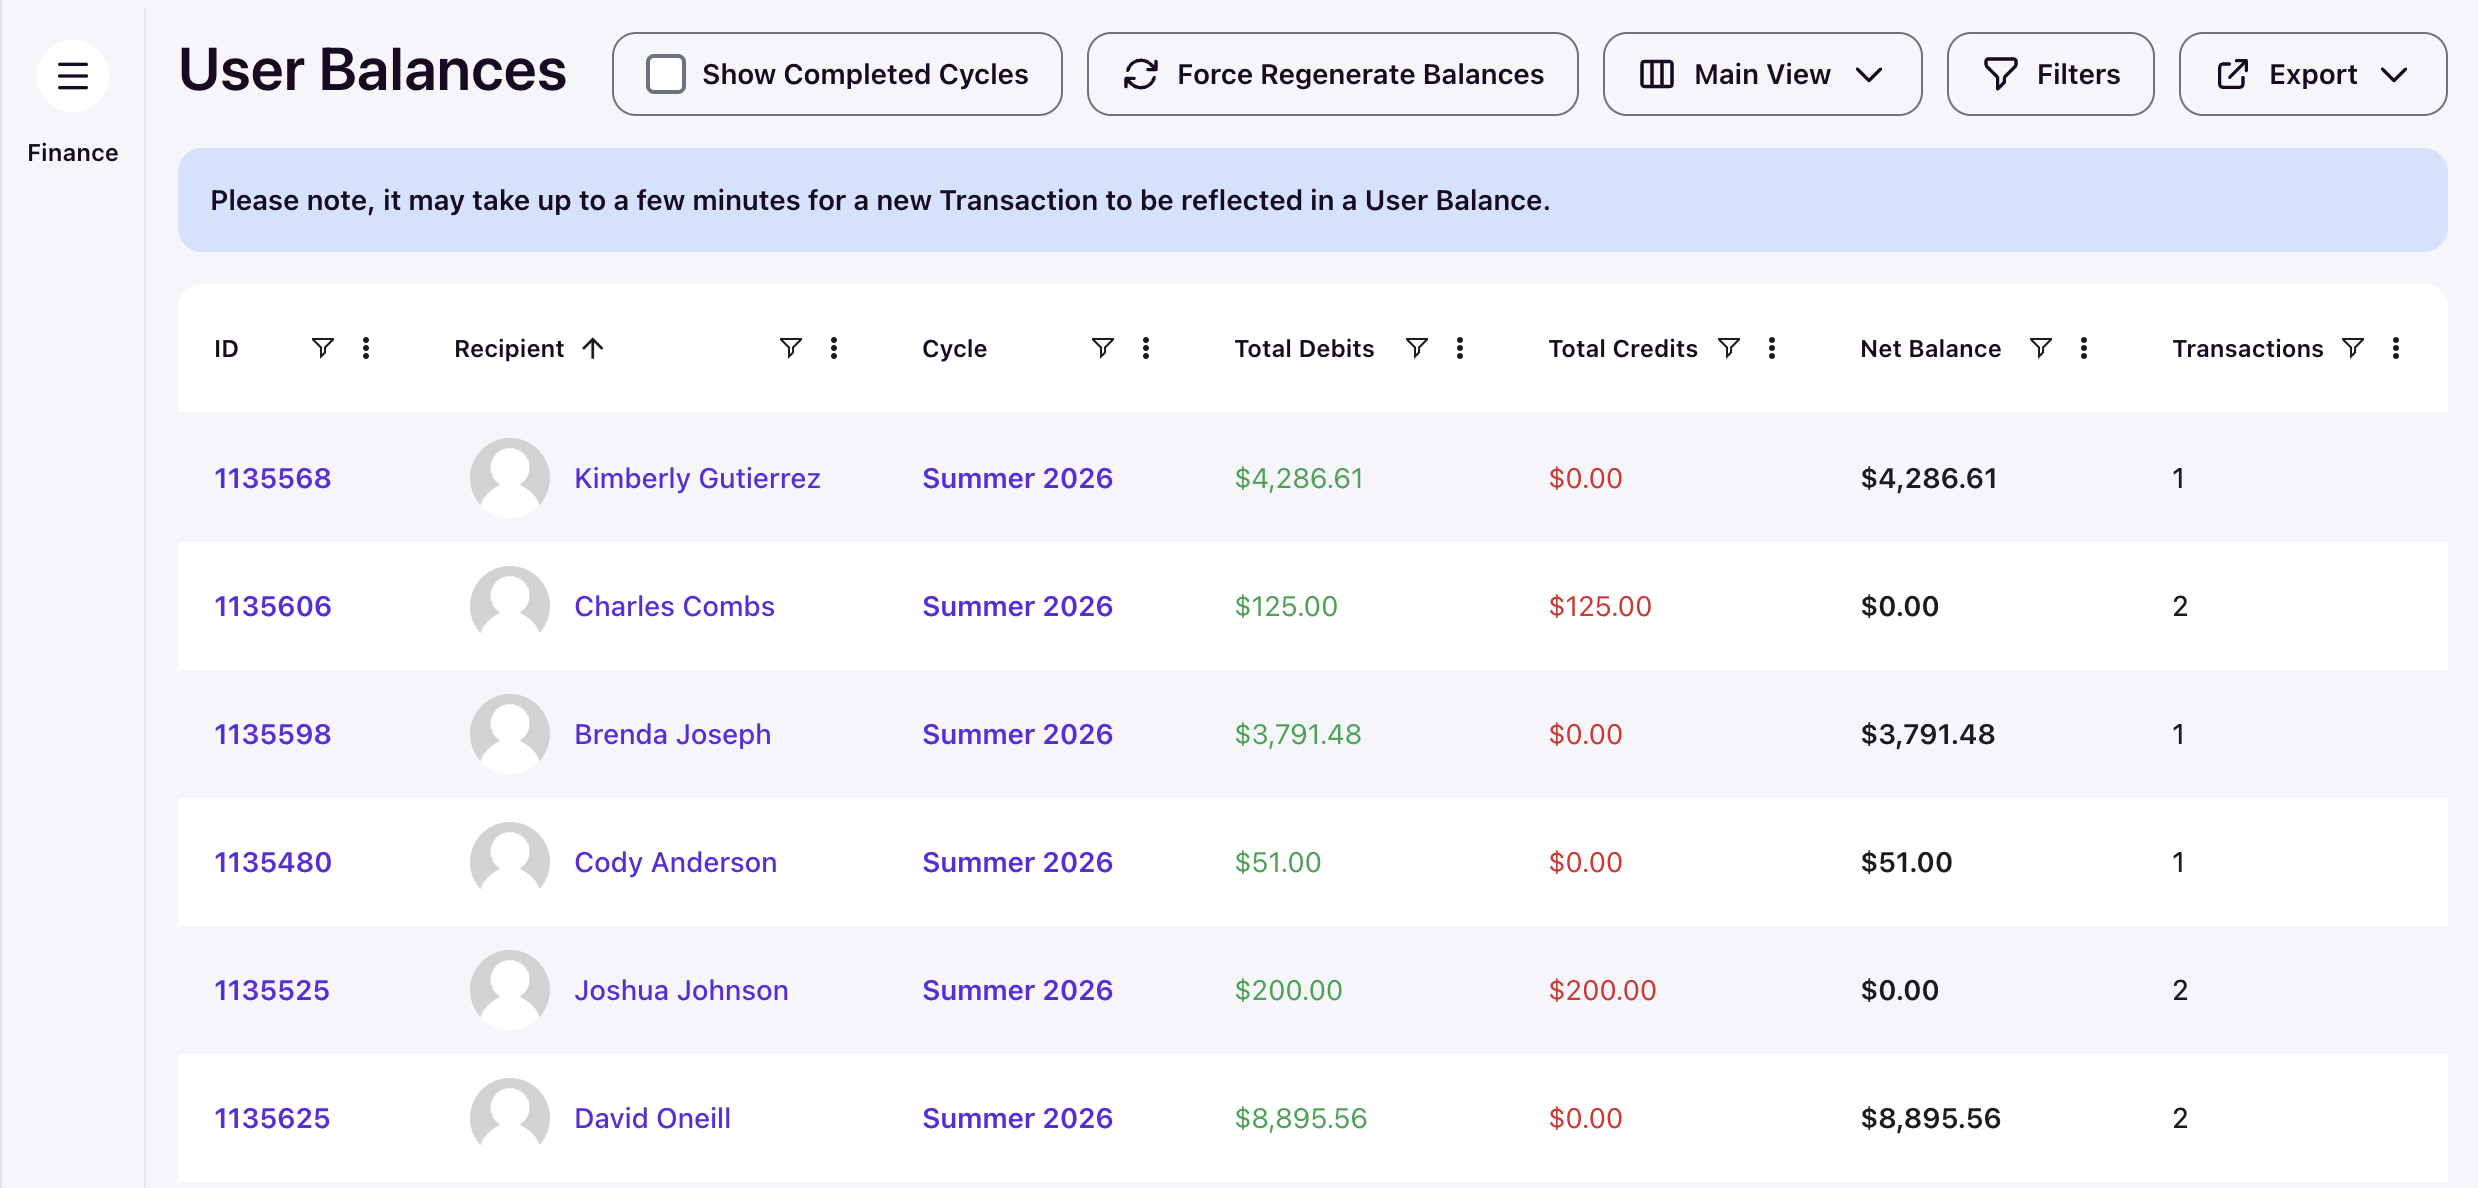Open Charles Combs recipient link
This screenshot has width=2478, height=1188.
tap(674, 606)
